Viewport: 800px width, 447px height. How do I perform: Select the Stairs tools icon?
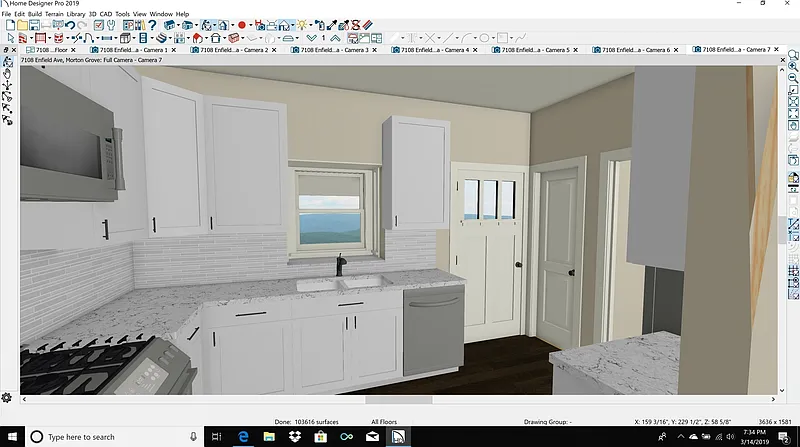[x=162, y=38]
